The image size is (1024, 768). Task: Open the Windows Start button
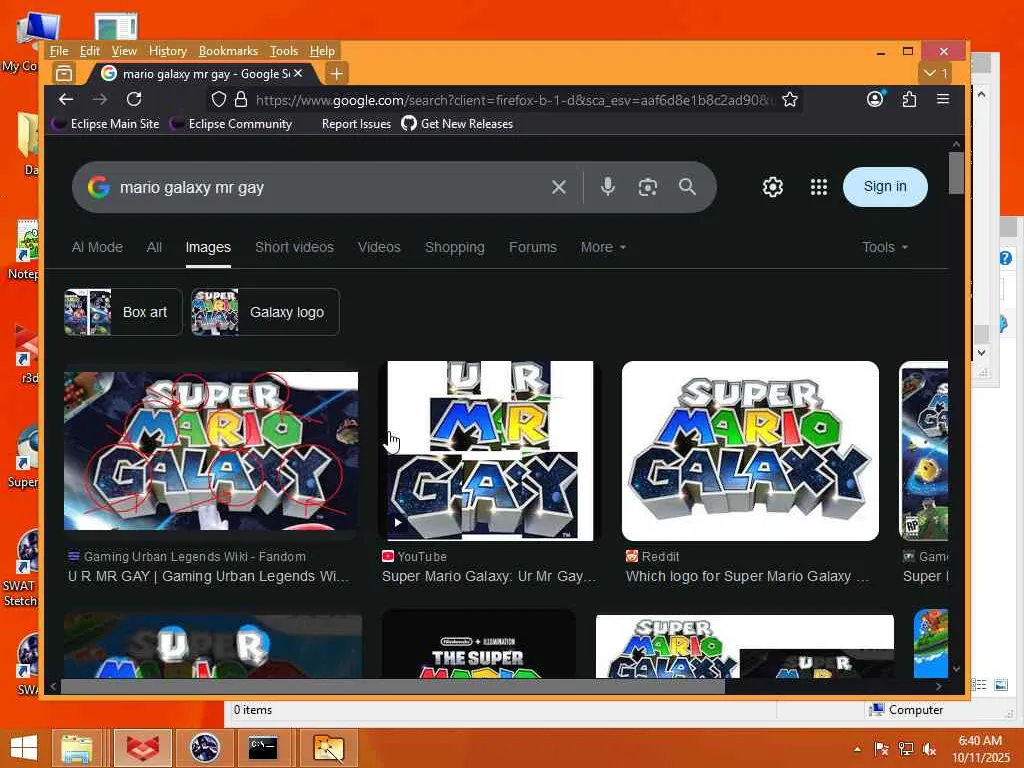[24, 748]
